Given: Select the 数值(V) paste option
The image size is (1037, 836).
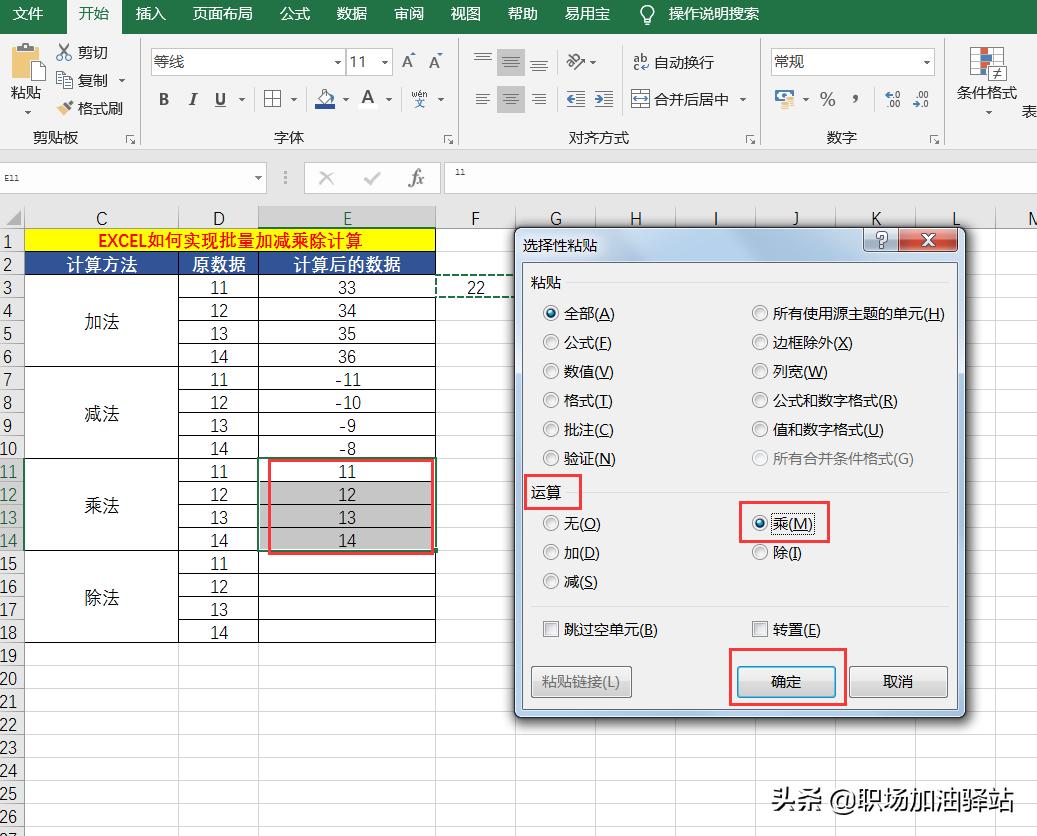Looking at the screenshot, I should (x=551, y=370).
